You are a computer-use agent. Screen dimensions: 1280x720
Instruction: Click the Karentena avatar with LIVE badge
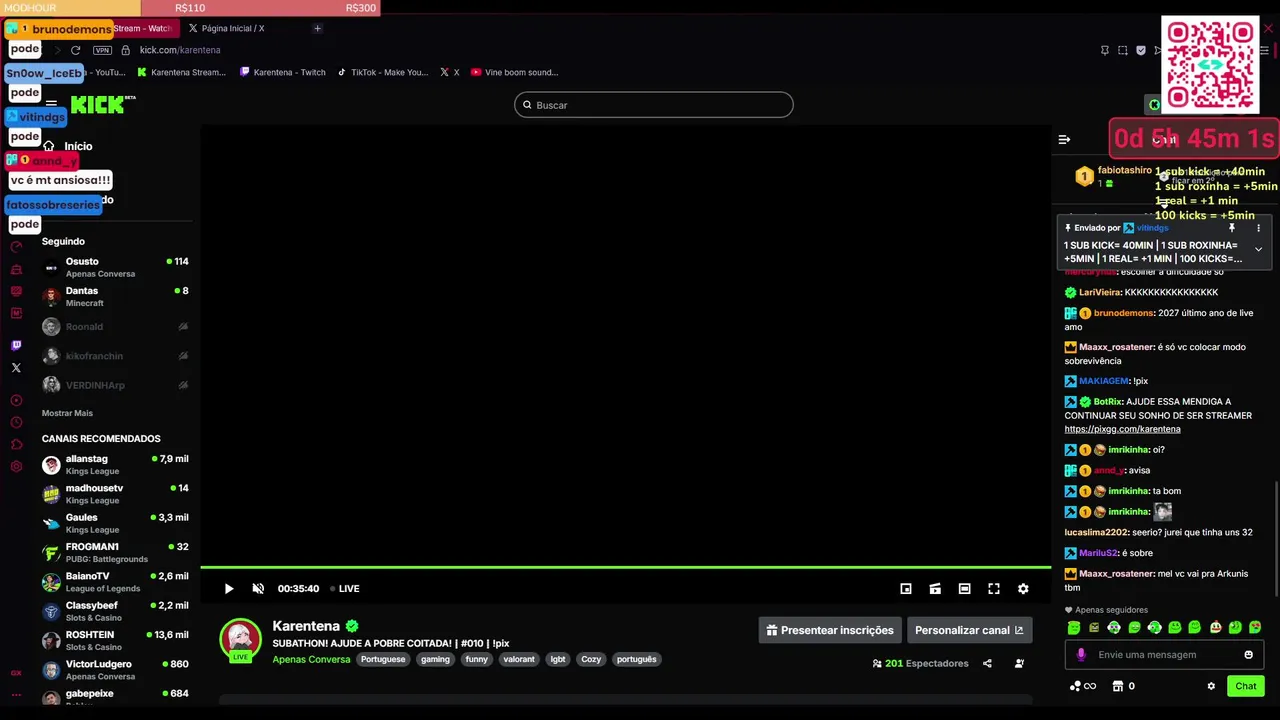click(x=240, y=641)
